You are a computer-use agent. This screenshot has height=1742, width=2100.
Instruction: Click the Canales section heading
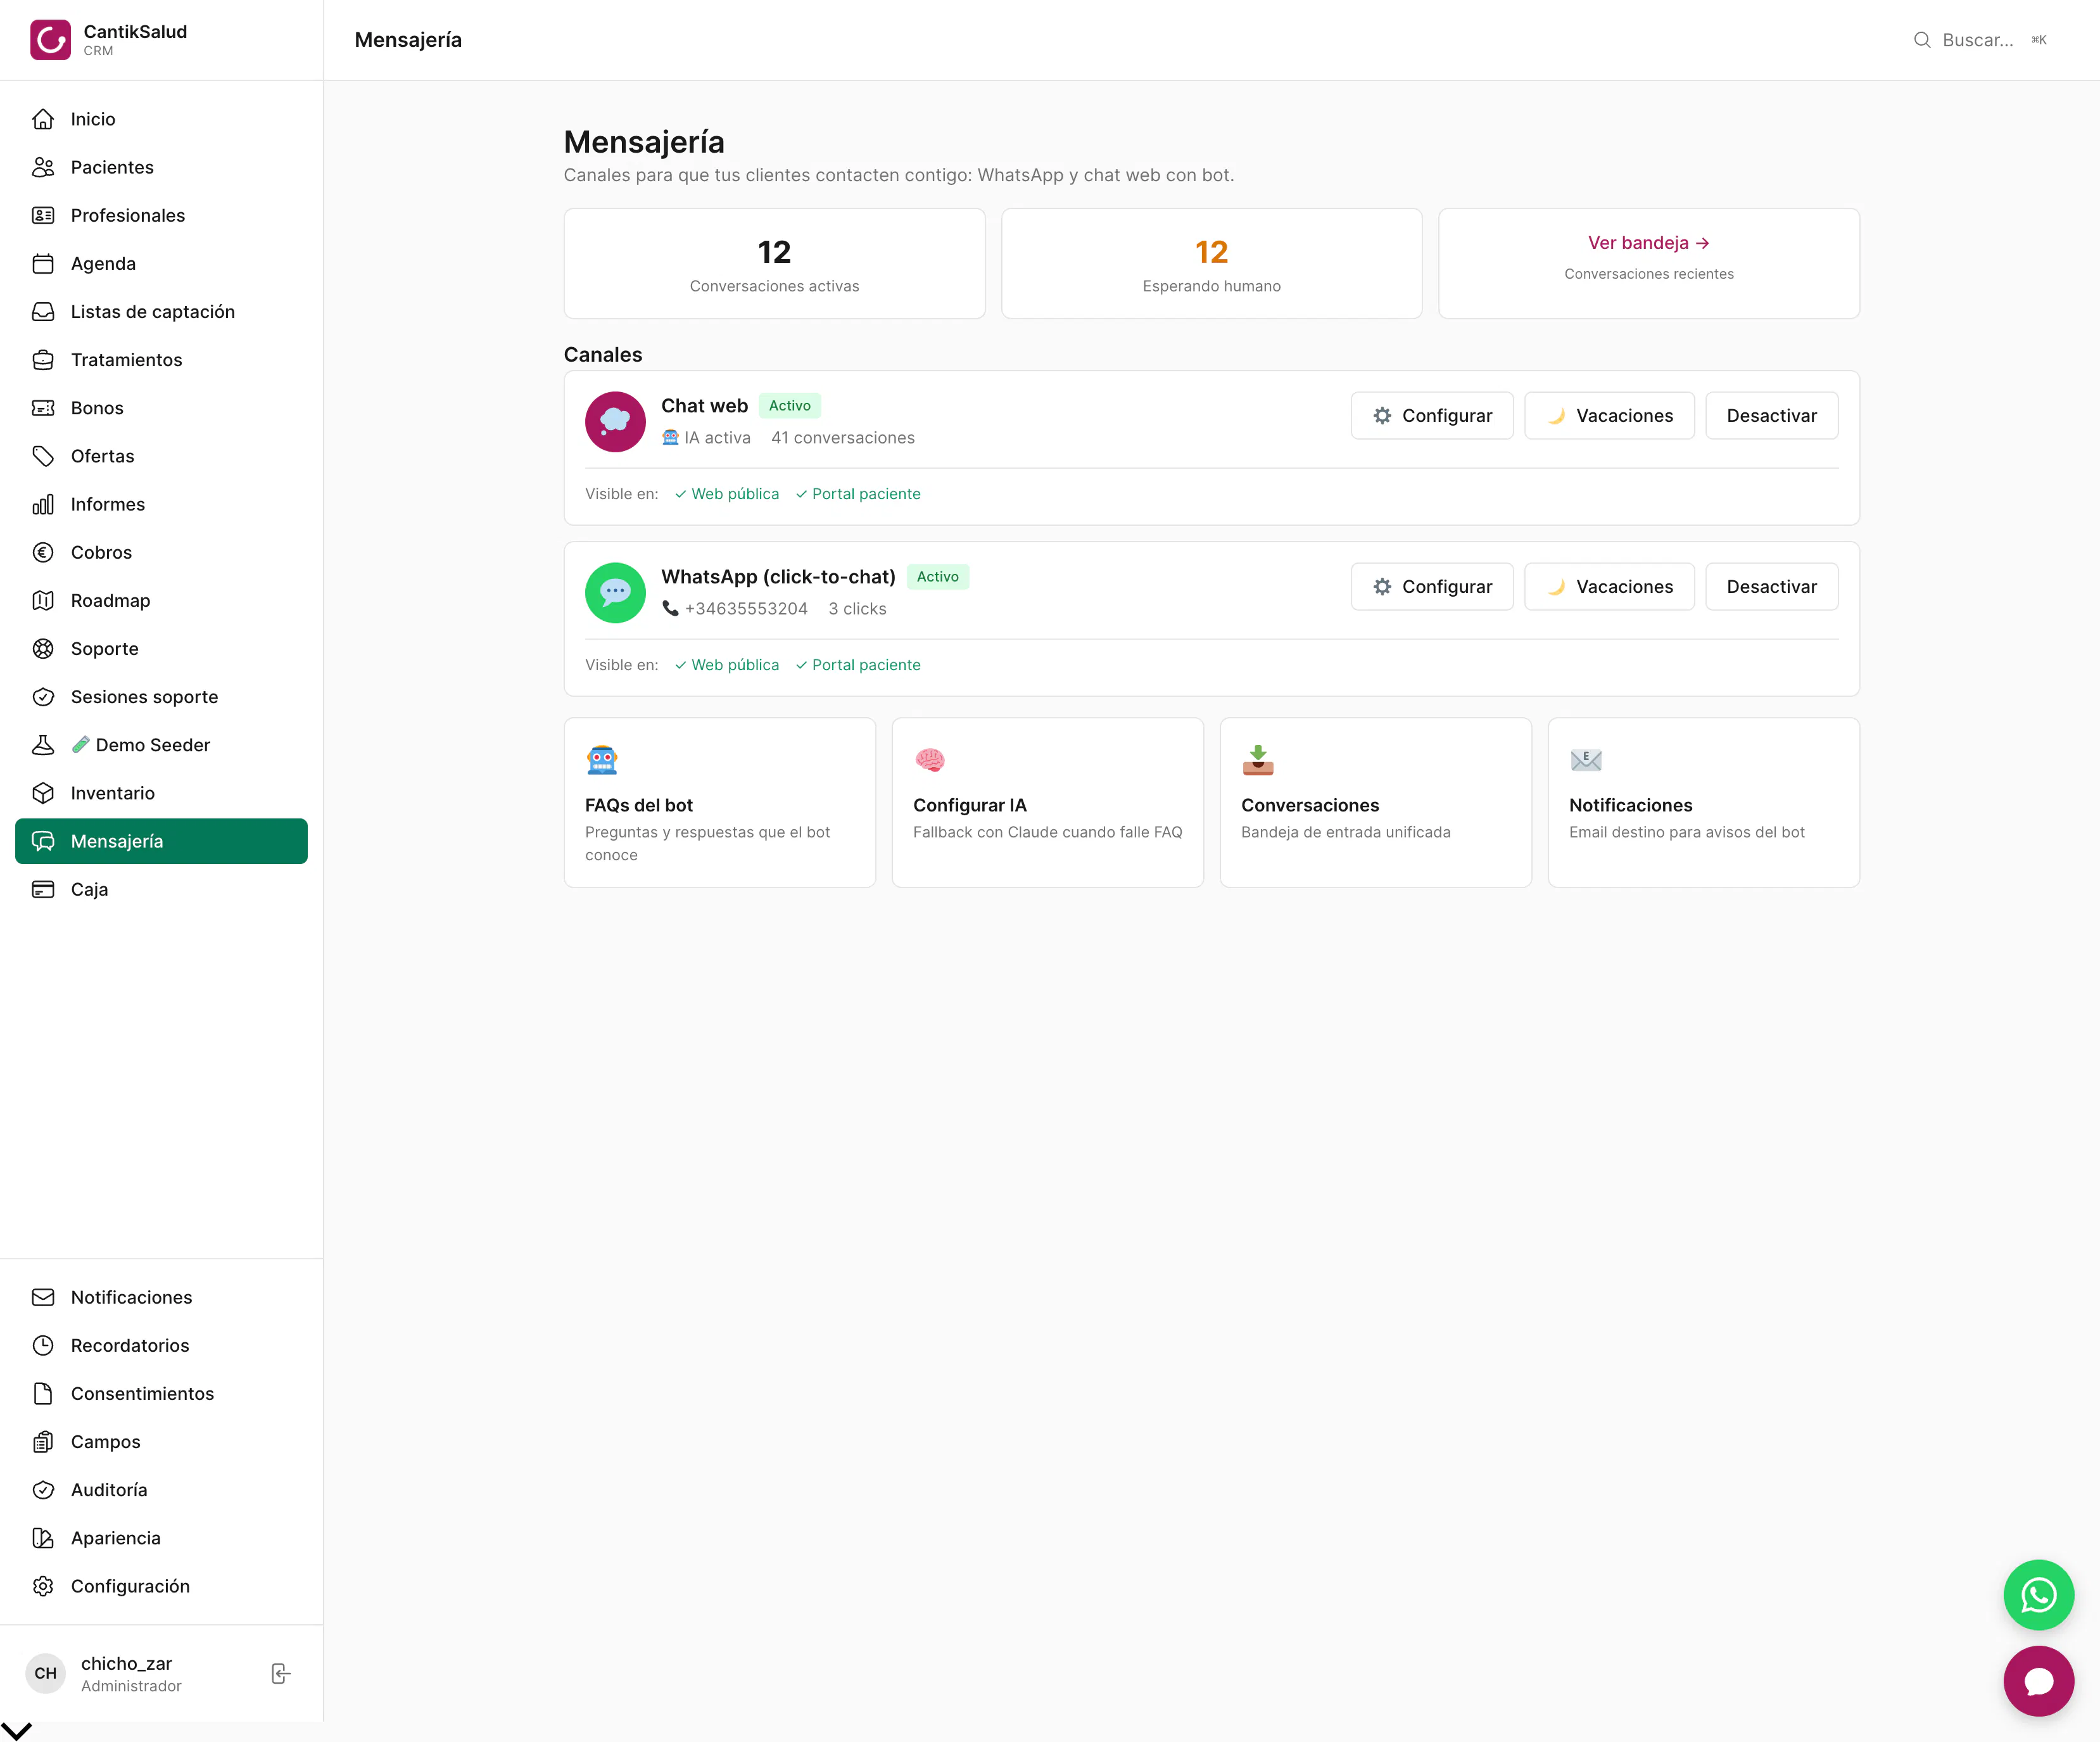click(603, 355)
